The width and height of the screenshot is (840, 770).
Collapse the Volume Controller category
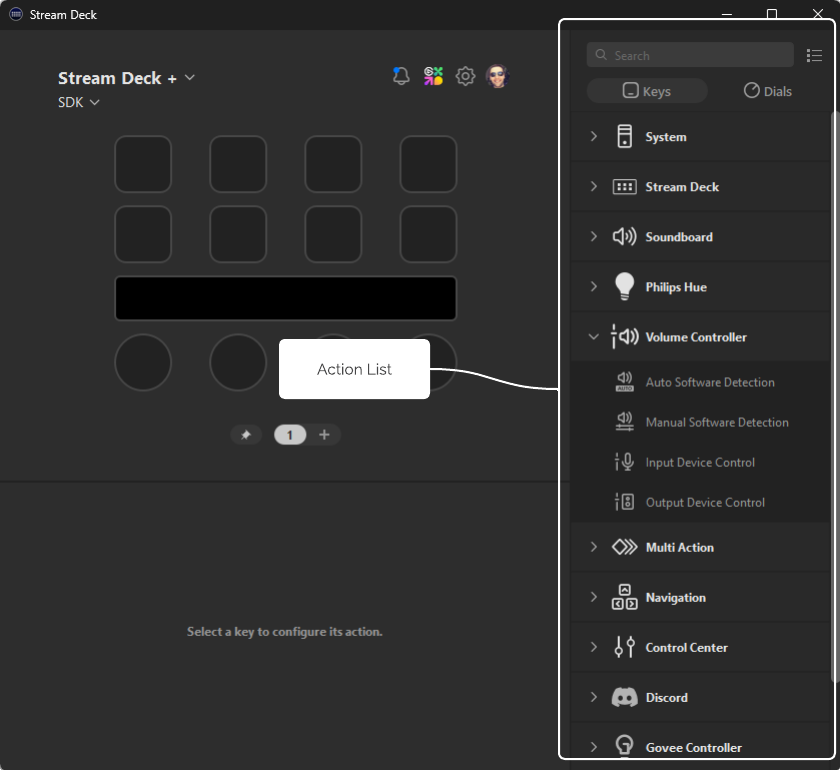(594, 337)
